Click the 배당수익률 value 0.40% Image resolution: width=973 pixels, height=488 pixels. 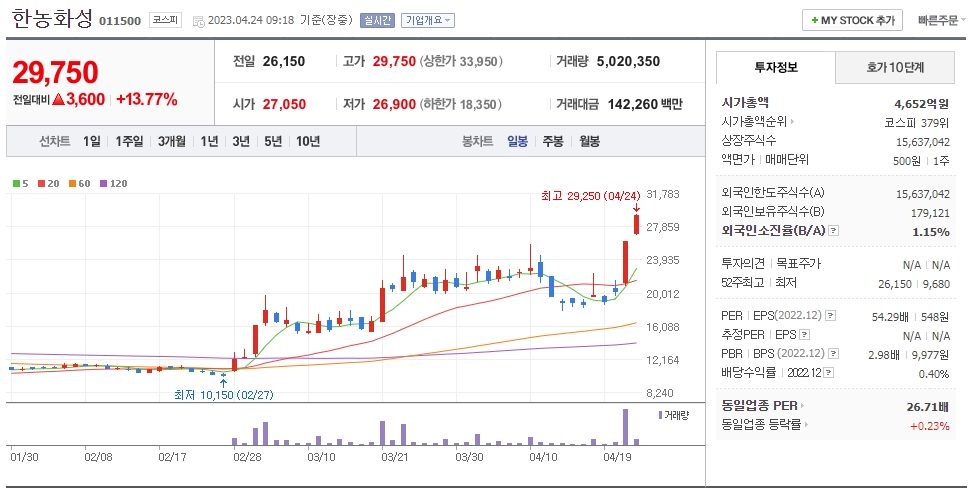[934, 374]
